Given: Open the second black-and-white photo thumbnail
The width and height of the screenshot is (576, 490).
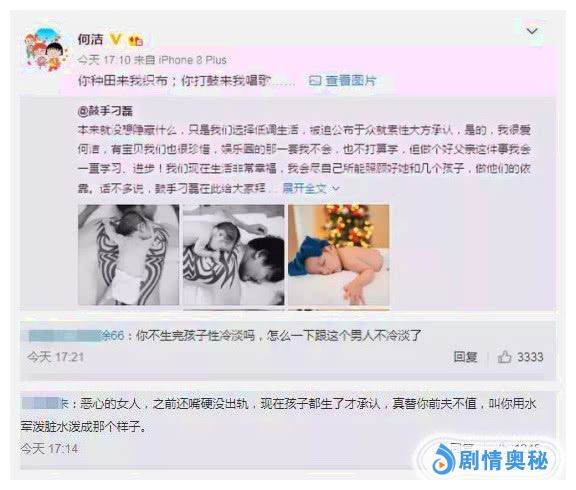Looking at the screenshot, I should [234, 255].
